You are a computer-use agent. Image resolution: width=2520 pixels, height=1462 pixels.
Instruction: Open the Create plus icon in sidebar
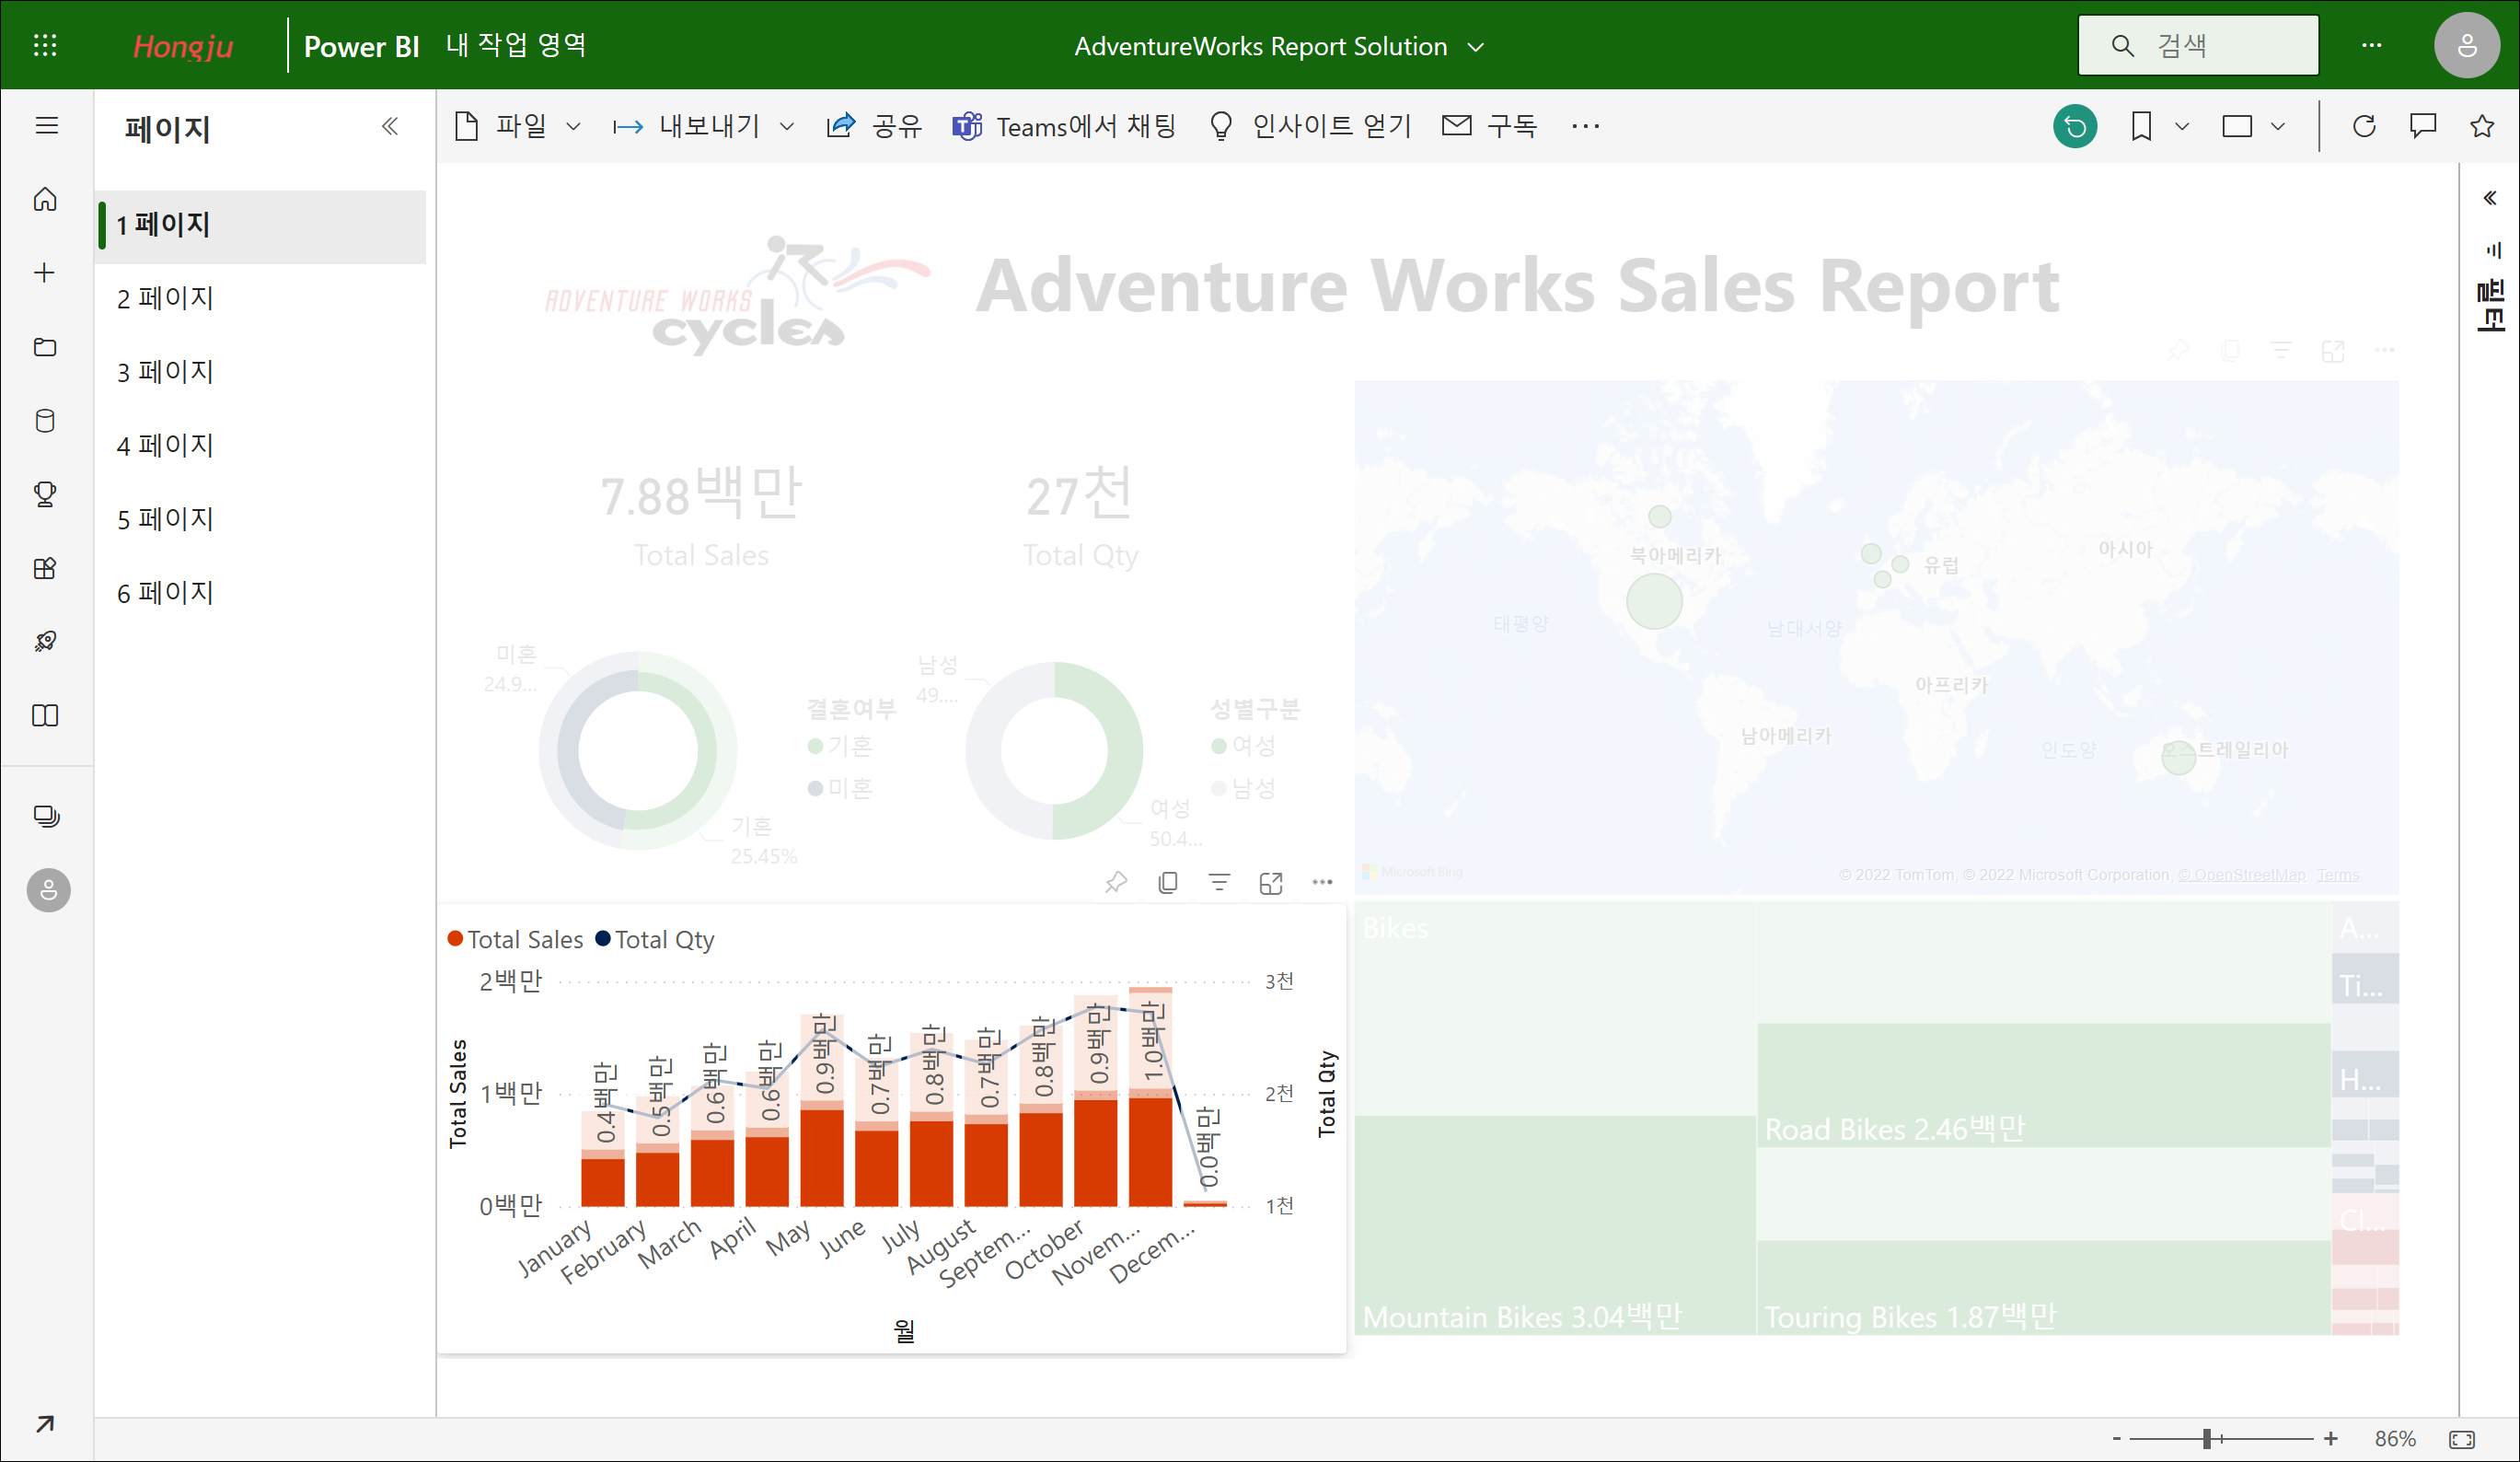(x=45, y=272)
